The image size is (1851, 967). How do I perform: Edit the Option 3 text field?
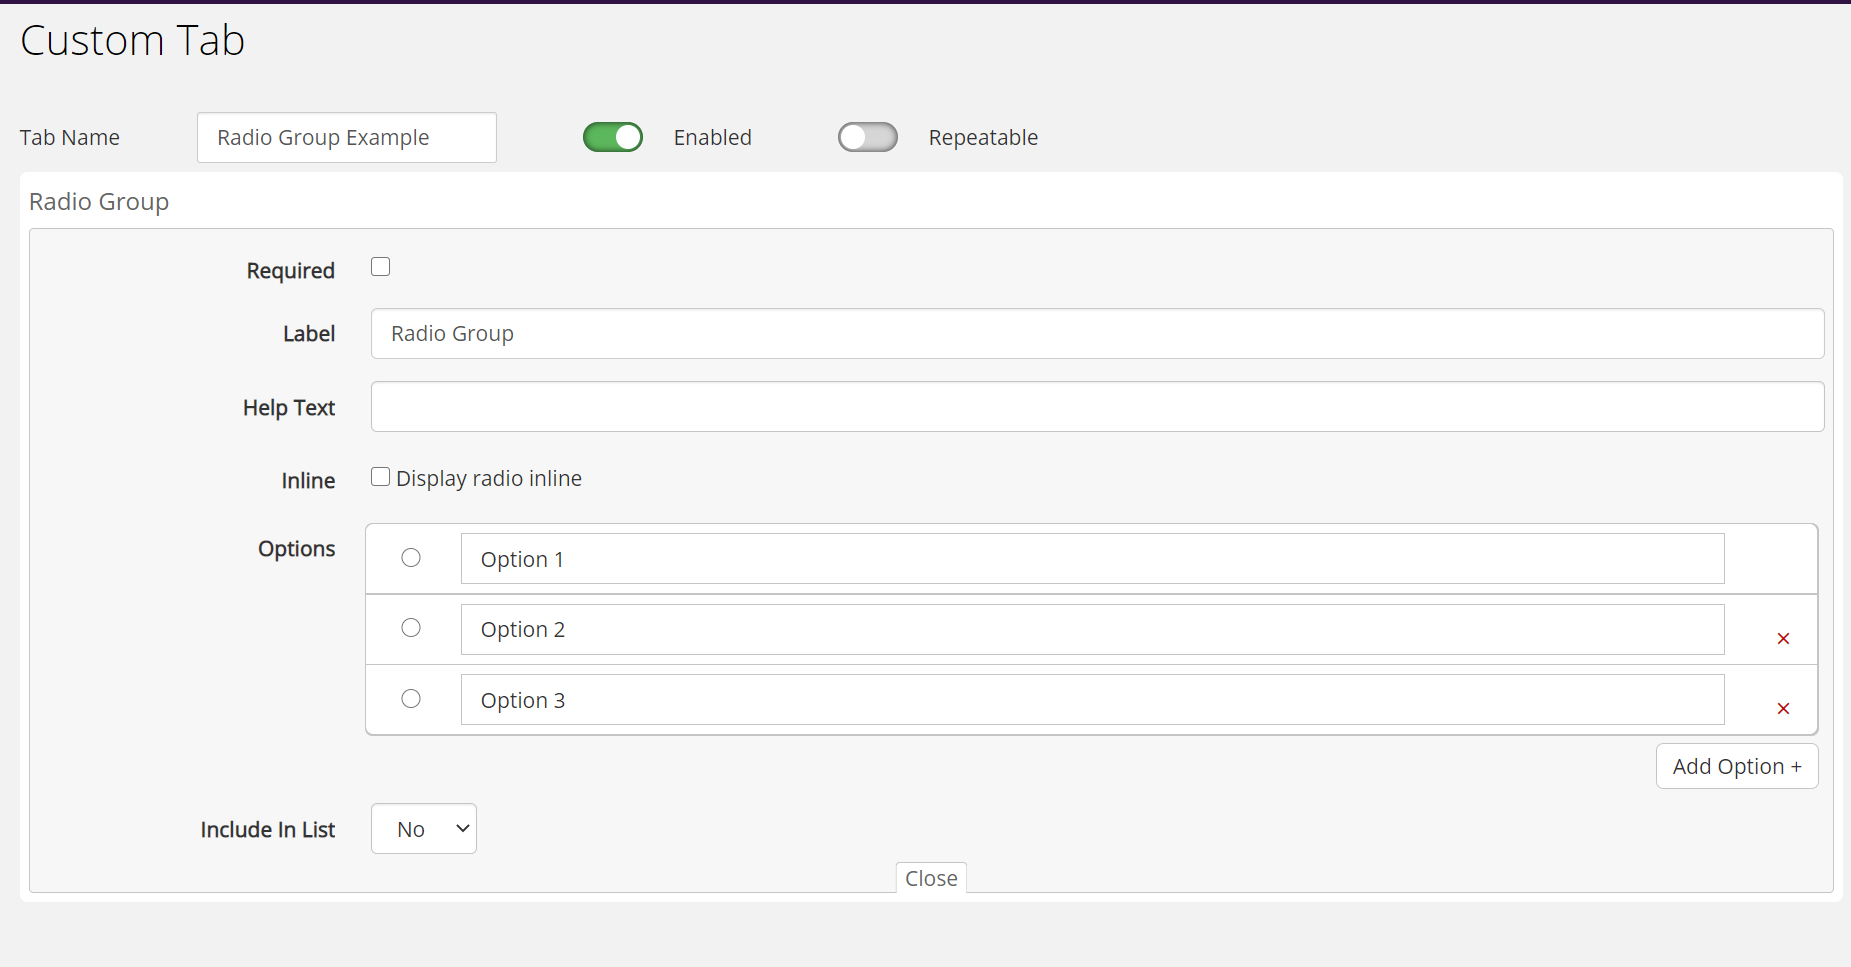1092,699
